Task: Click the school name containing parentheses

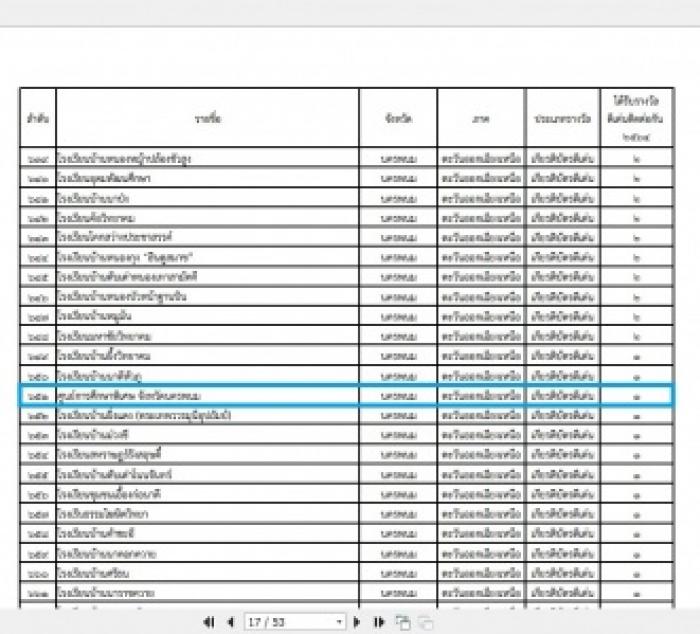Action: click(144, 415)
